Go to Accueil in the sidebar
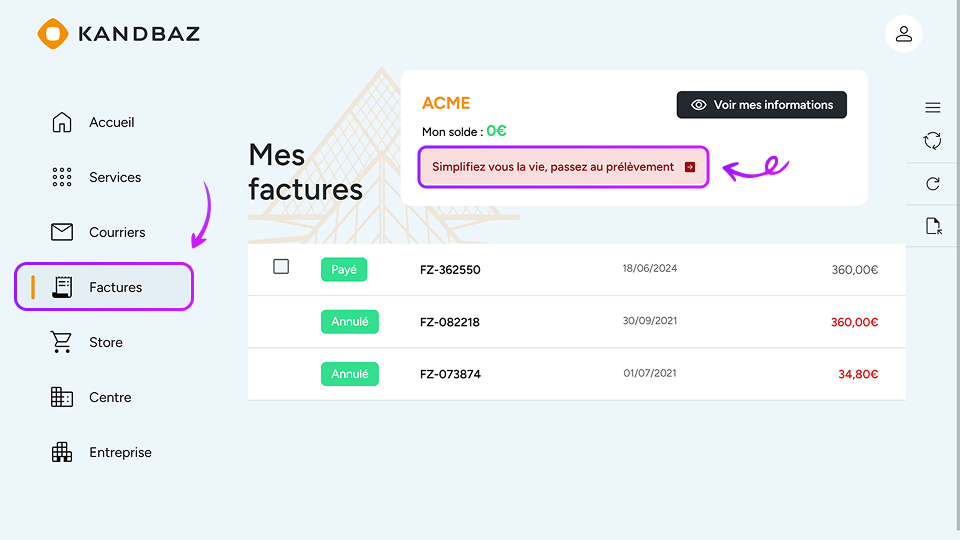Viewport: 960px width, 540px height. [x=111, y=122]
